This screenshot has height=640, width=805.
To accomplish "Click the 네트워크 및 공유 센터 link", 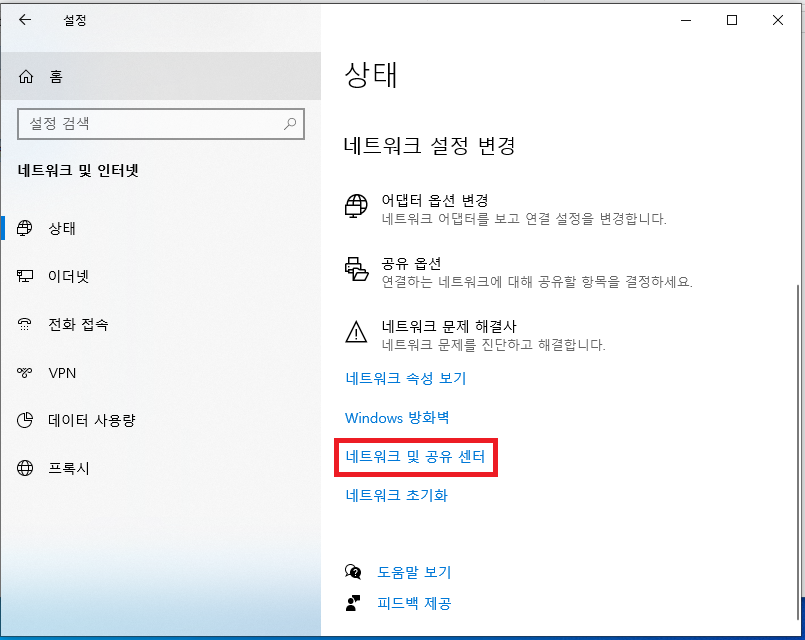I will click(415, 456).
